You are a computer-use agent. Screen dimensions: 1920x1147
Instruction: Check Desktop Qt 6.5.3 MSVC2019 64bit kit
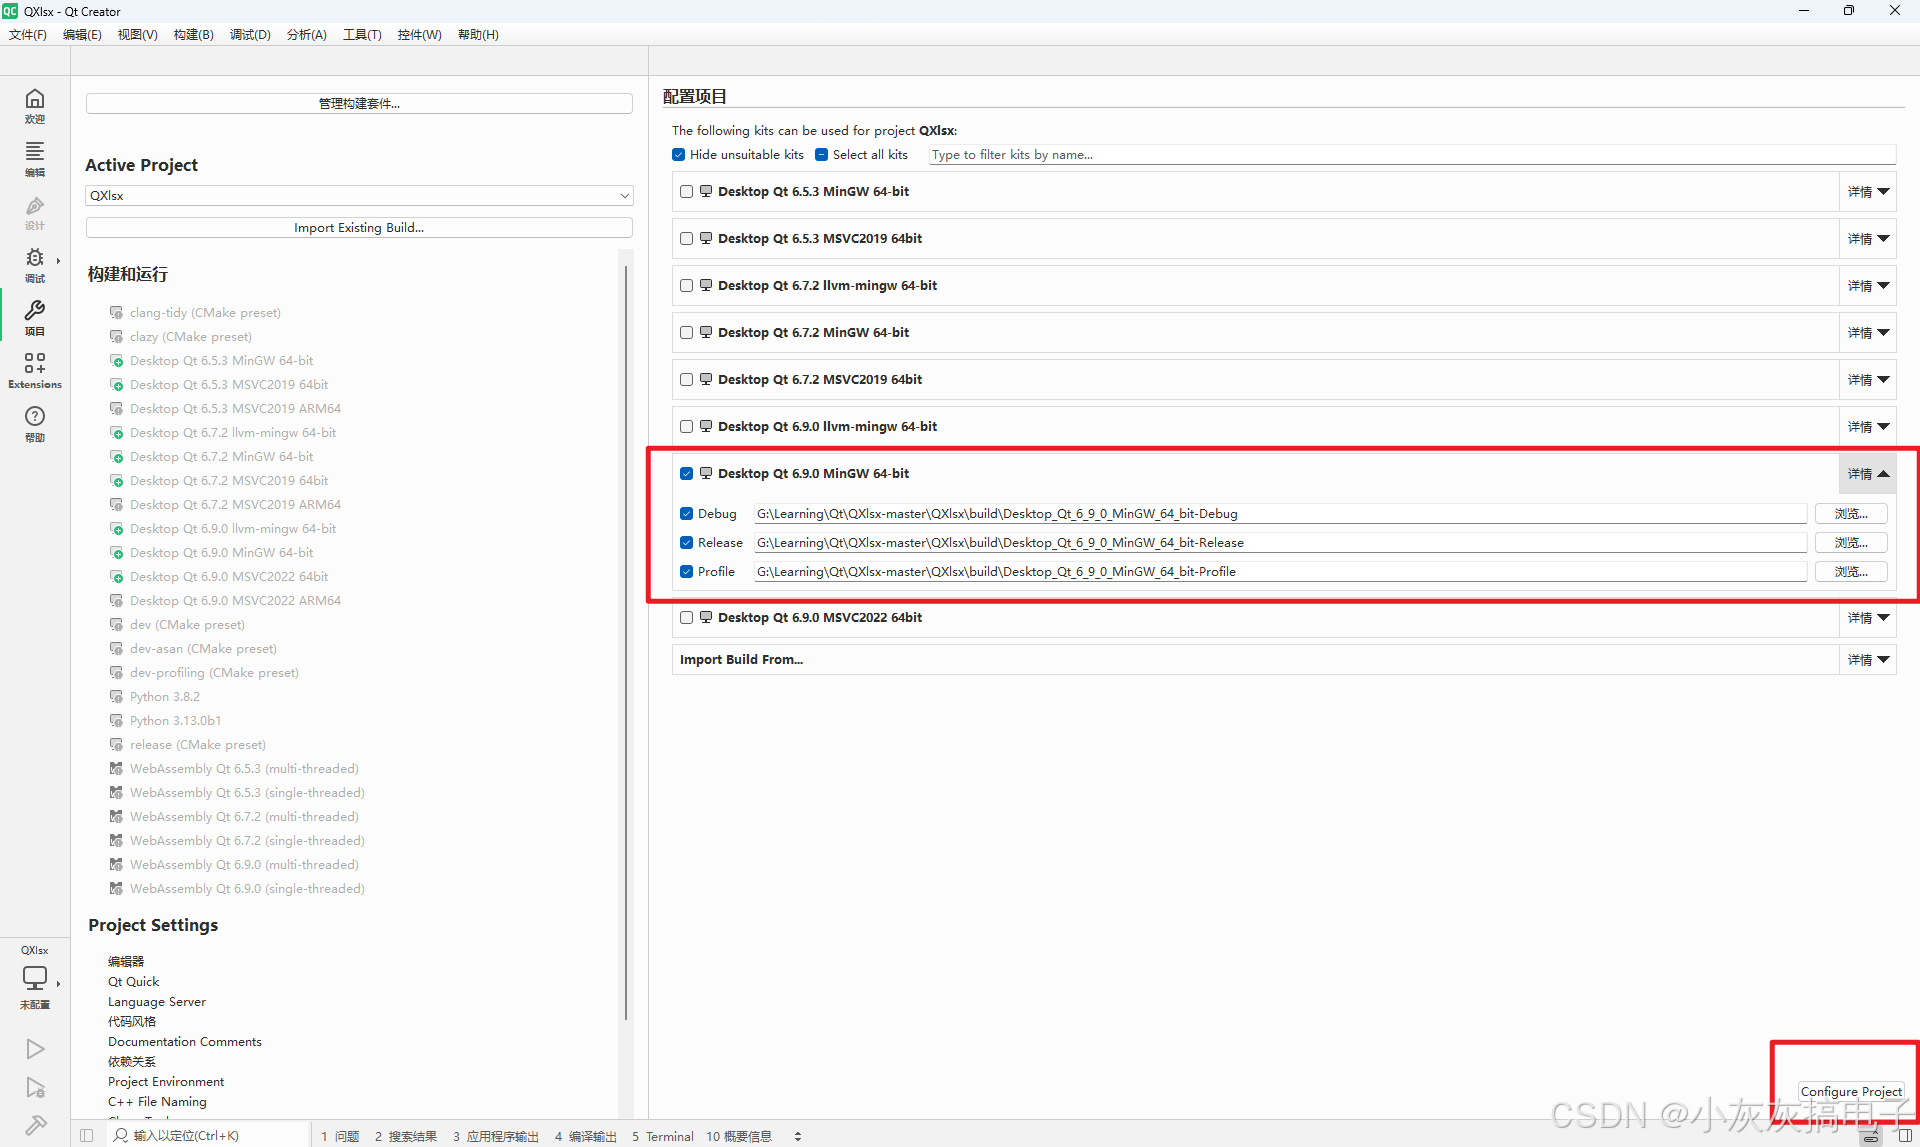tap(687, 239)
